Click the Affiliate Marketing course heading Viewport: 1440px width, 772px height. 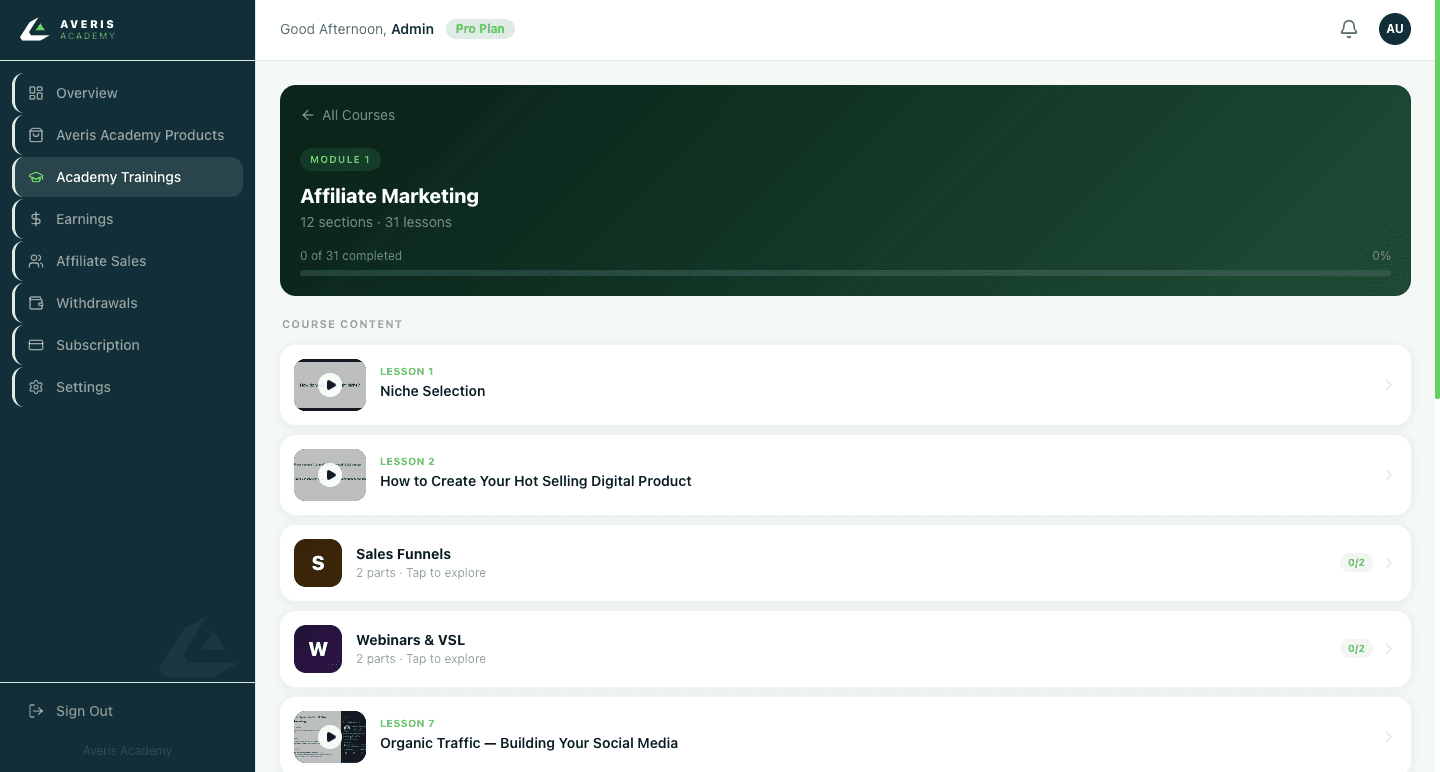(389, 196)
